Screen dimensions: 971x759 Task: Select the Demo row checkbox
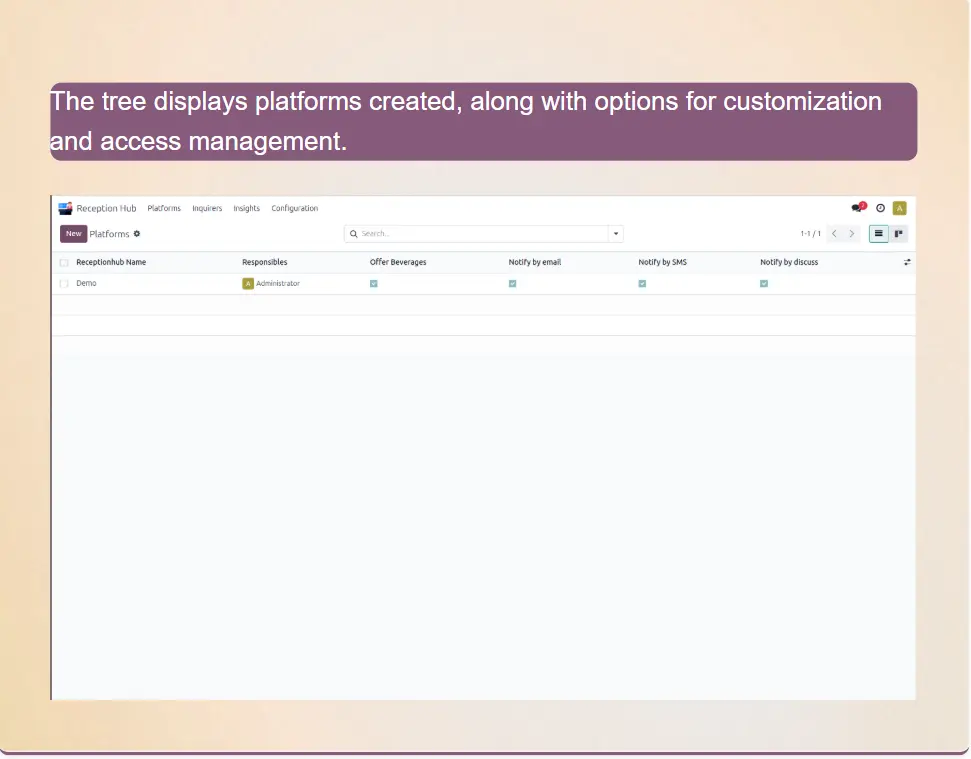(x=64, y=284)
